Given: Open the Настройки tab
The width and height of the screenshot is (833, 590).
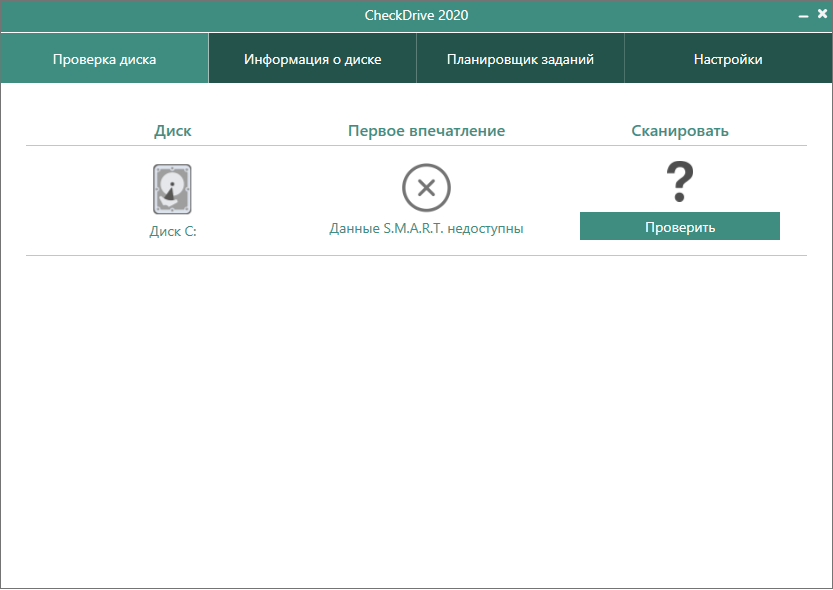Looking at the screenshot, I should [728, 58].
